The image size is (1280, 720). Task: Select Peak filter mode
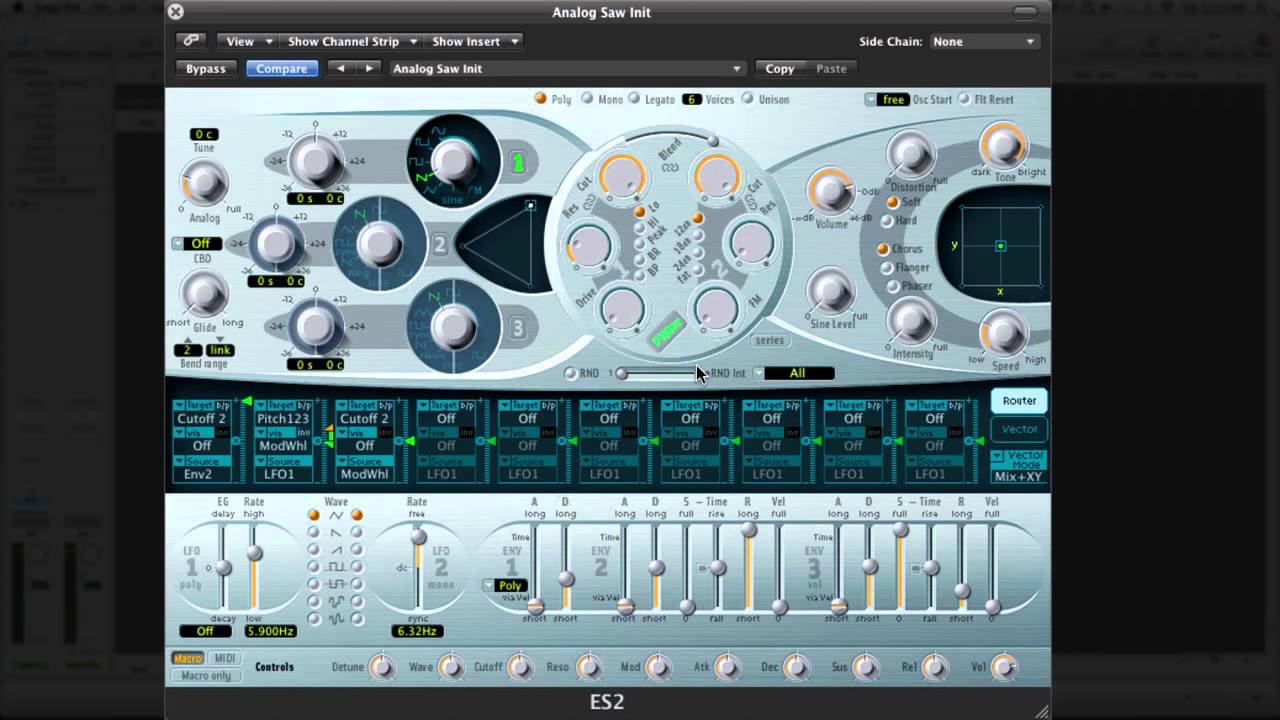point(640,242)
